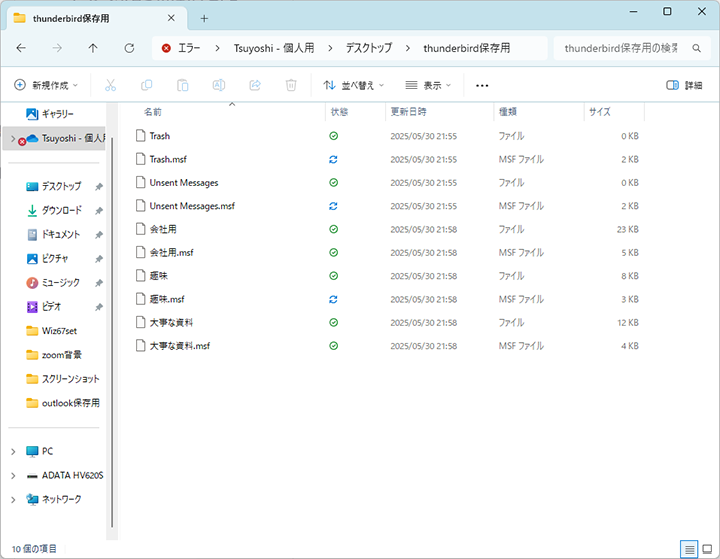The image size is (720, 559).
Task: Refresh the current folder view
Action: pyautogui.click(x=129, y=48)
